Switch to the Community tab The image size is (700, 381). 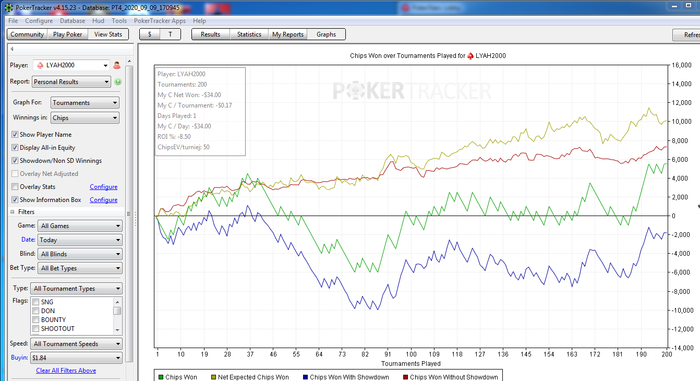(x=27, y=34)
